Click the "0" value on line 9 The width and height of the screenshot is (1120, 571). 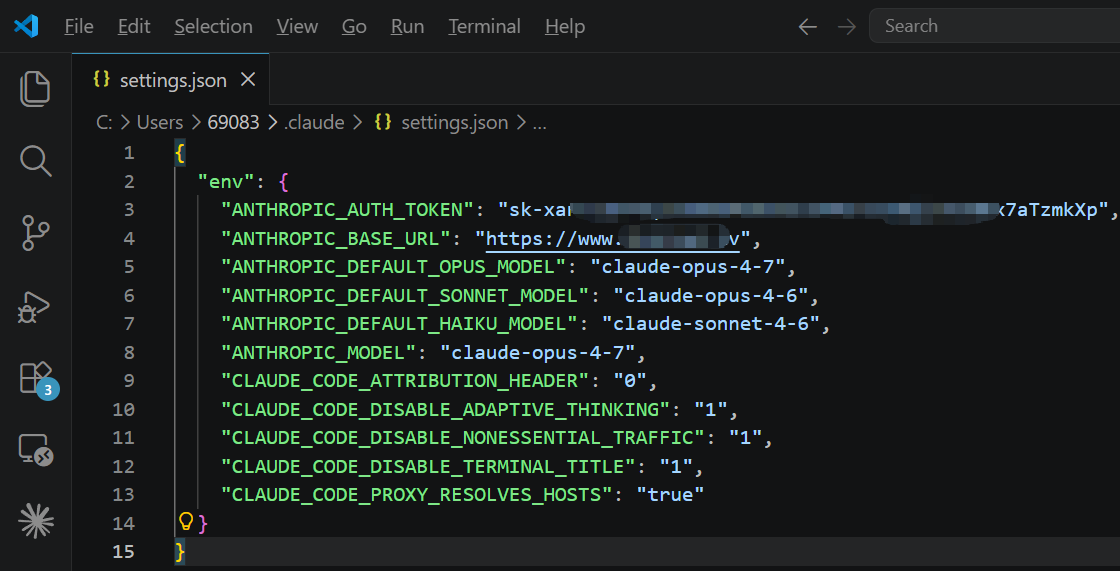630,381
